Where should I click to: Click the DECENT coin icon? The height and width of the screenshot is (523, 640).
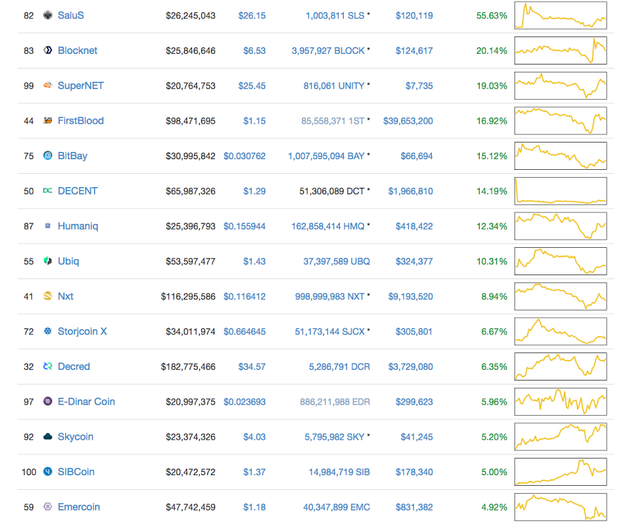coord(48,191)
